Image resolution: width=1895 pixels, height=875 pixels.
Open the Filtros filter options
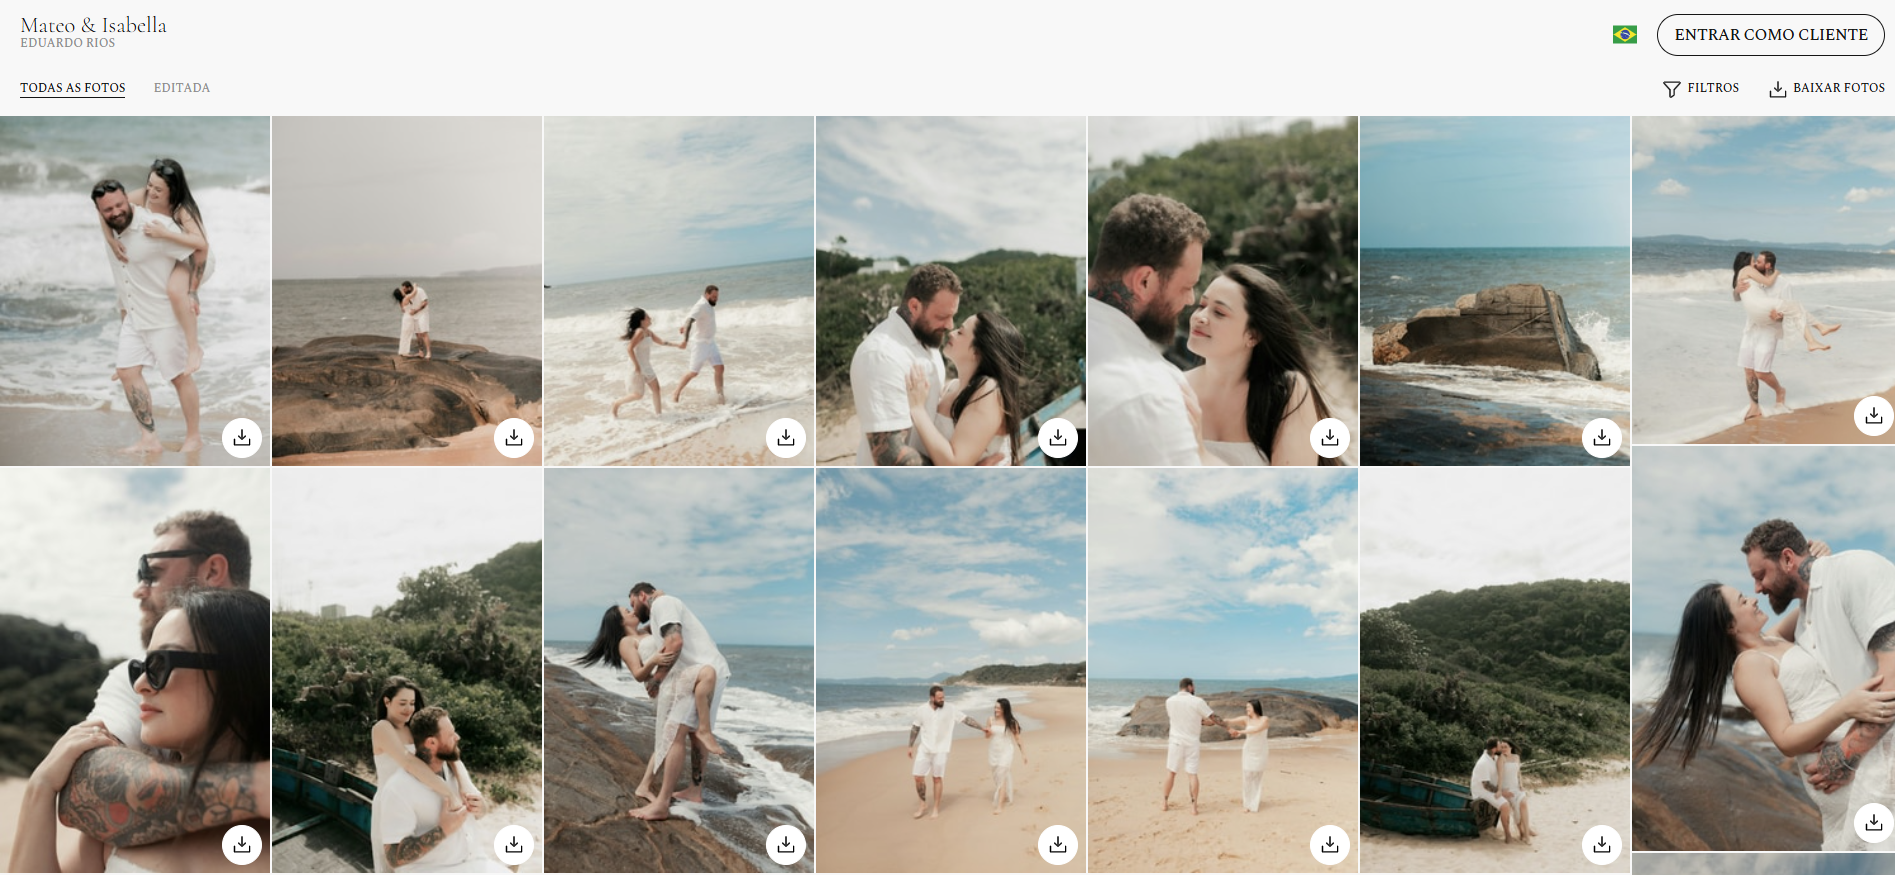click(1701, 88)
